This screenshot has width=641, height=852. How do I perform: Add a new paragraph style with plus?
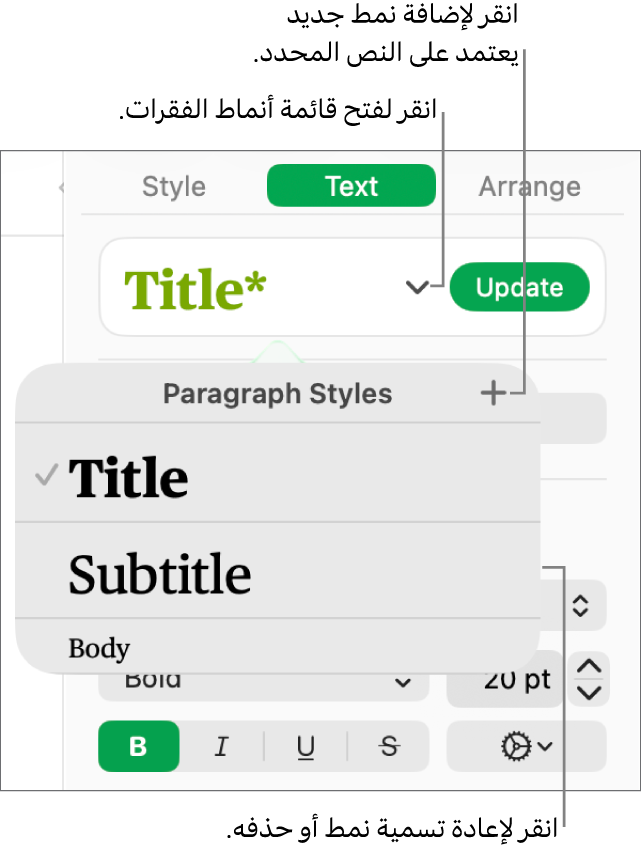pyautogui.click(x=493, y=394)
